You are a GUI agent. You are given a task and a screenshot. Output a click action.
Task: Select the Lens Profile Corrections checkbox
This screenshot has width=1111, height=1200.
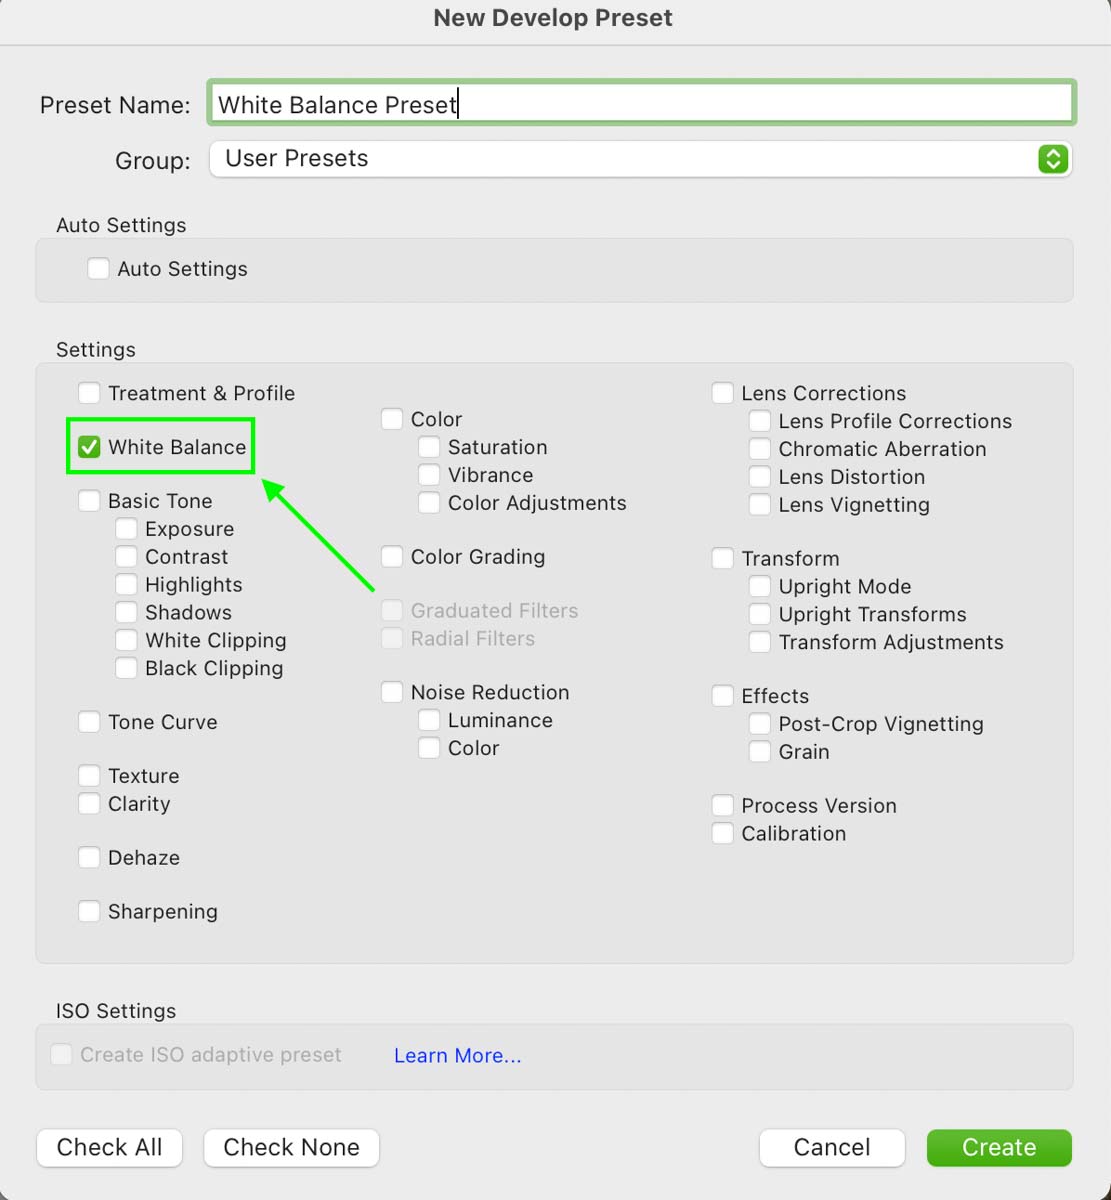[760, 421]
